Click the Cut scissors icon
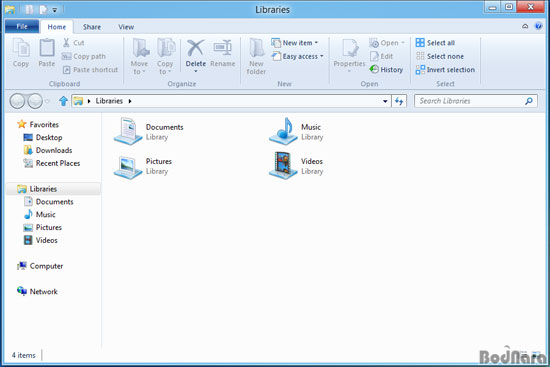The image size is (550, 367). coord(66,43)
